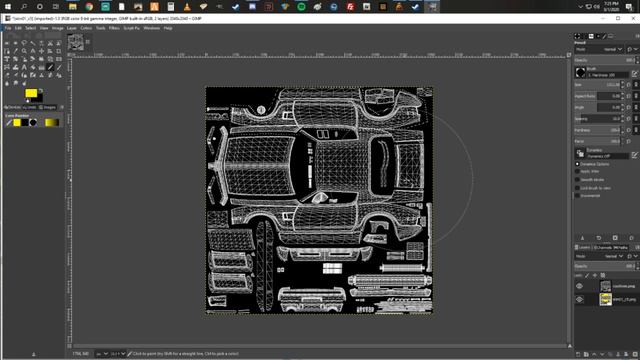Increase Size value with stepper arrows
This screenshot has width=640, height=360.
622,83
